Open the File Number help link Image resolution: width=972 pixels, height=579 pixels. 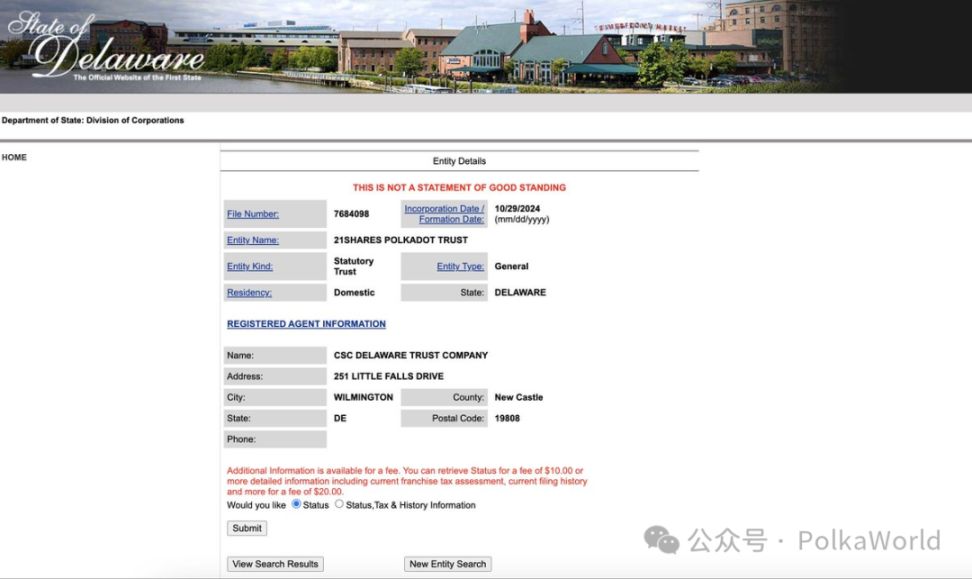coord(253,214)
